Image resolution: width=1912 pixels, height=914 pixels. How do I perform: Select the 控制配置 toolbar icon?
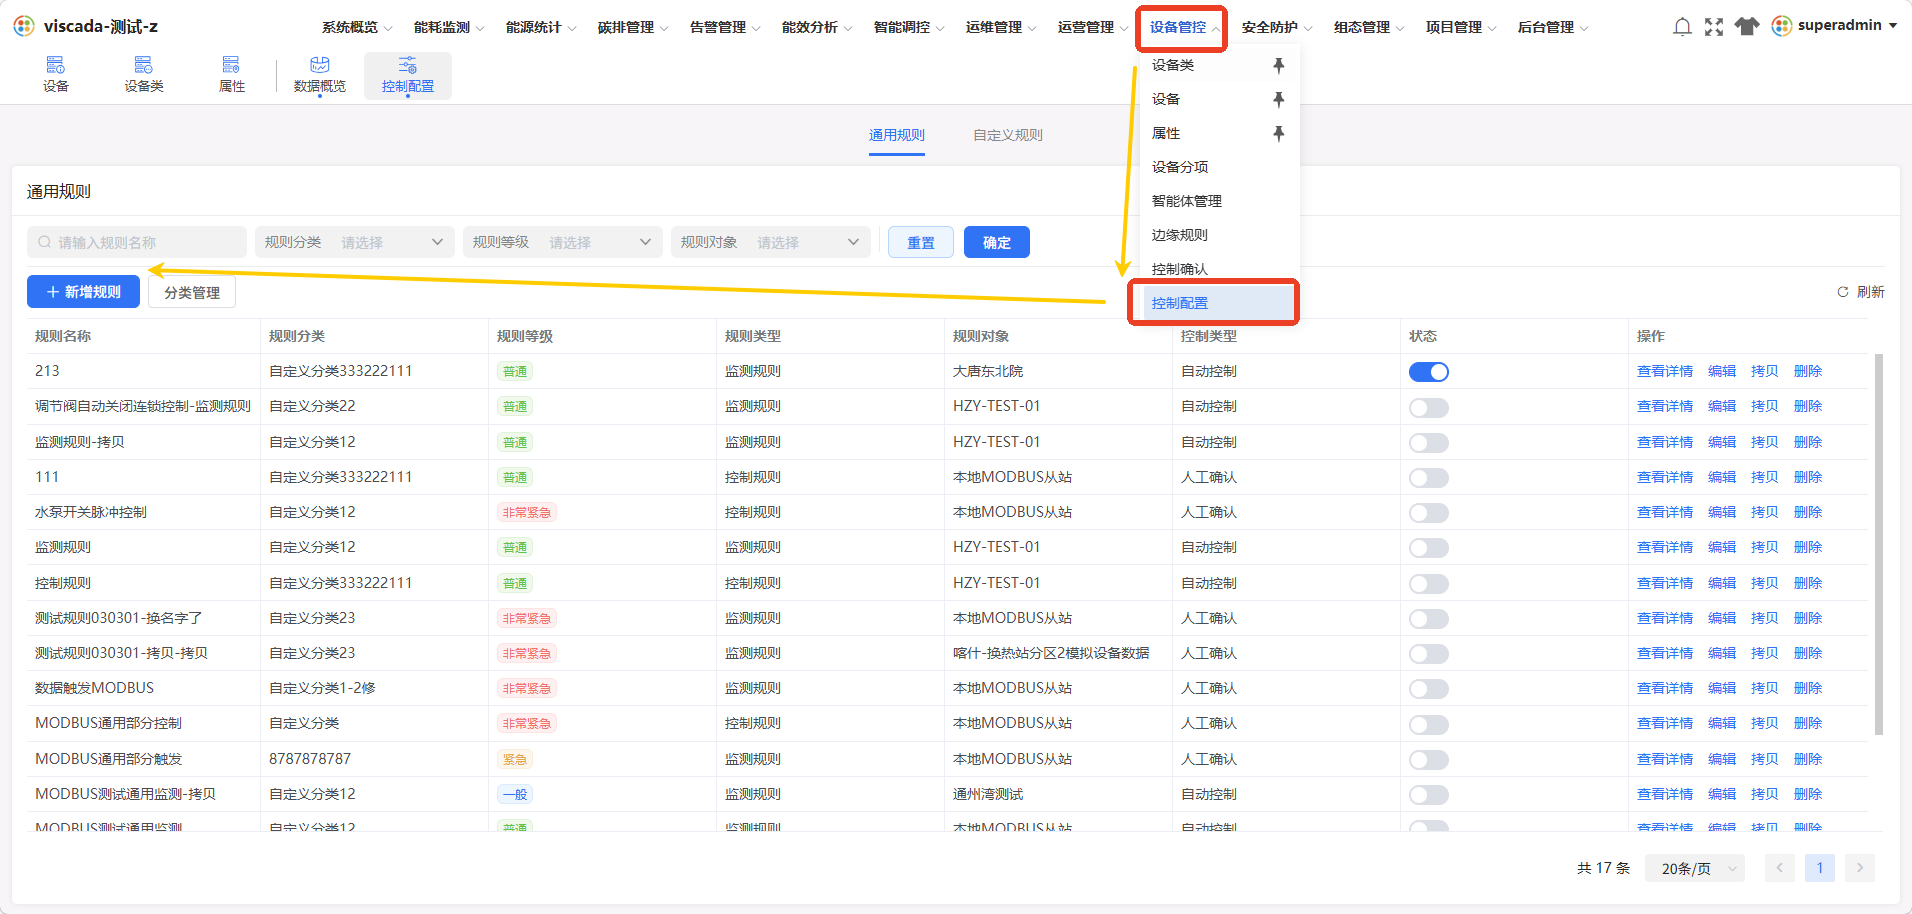coord(408,75)
